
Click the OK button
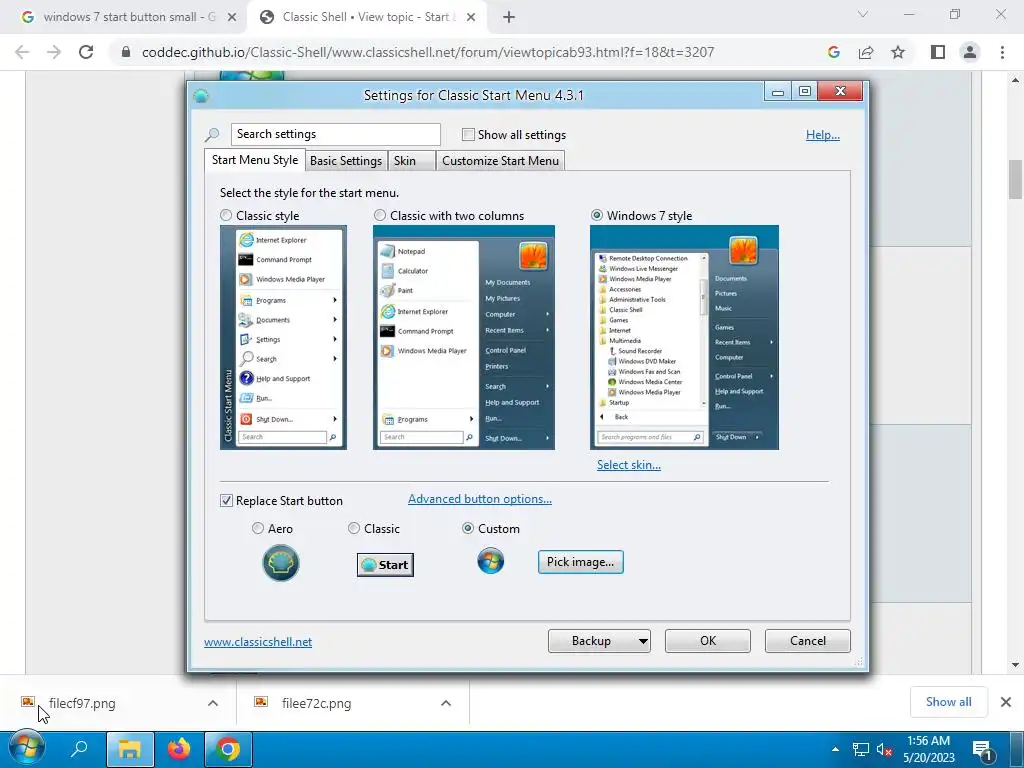click(x=708, y=641)
